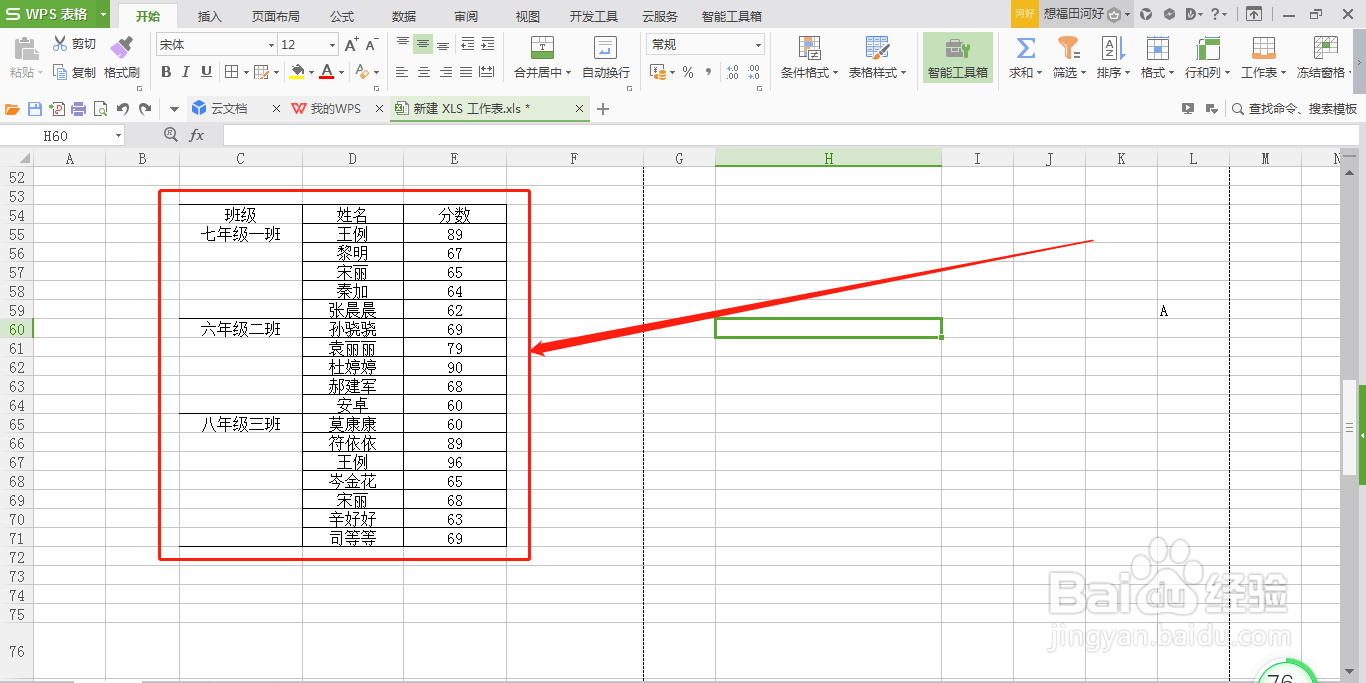This screenshot has height=683, width=1366.
Task: Toggle bottom vertical alignment
Action: pyautogui.click(x=444, y=45)
